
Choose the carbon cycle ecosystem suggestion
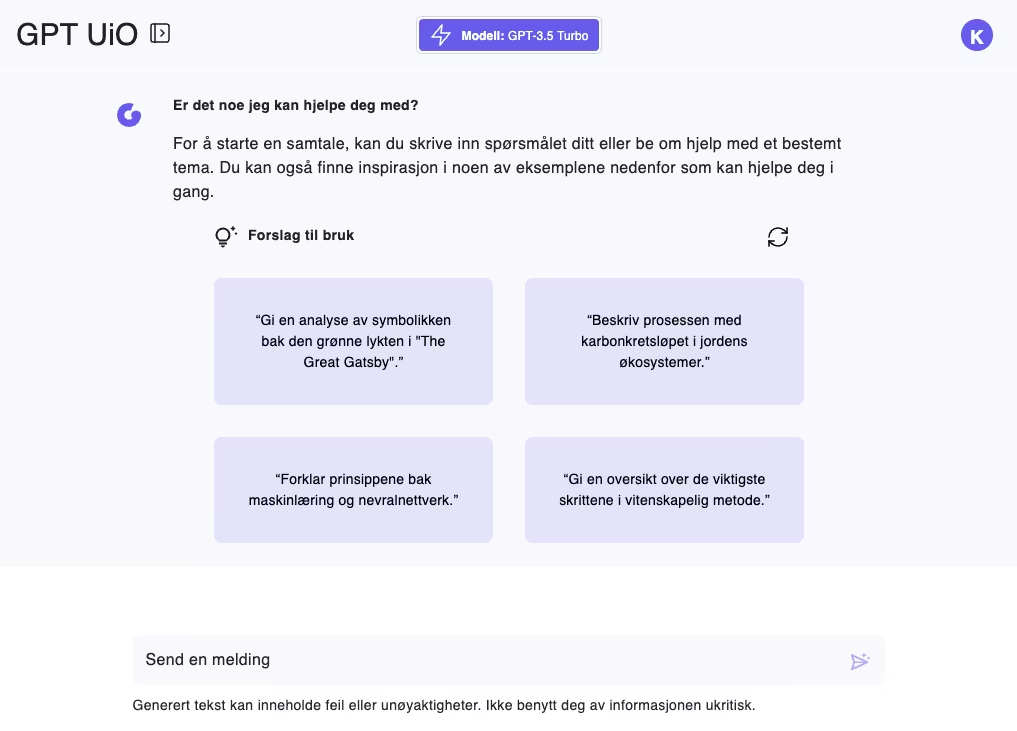(664, 341)
